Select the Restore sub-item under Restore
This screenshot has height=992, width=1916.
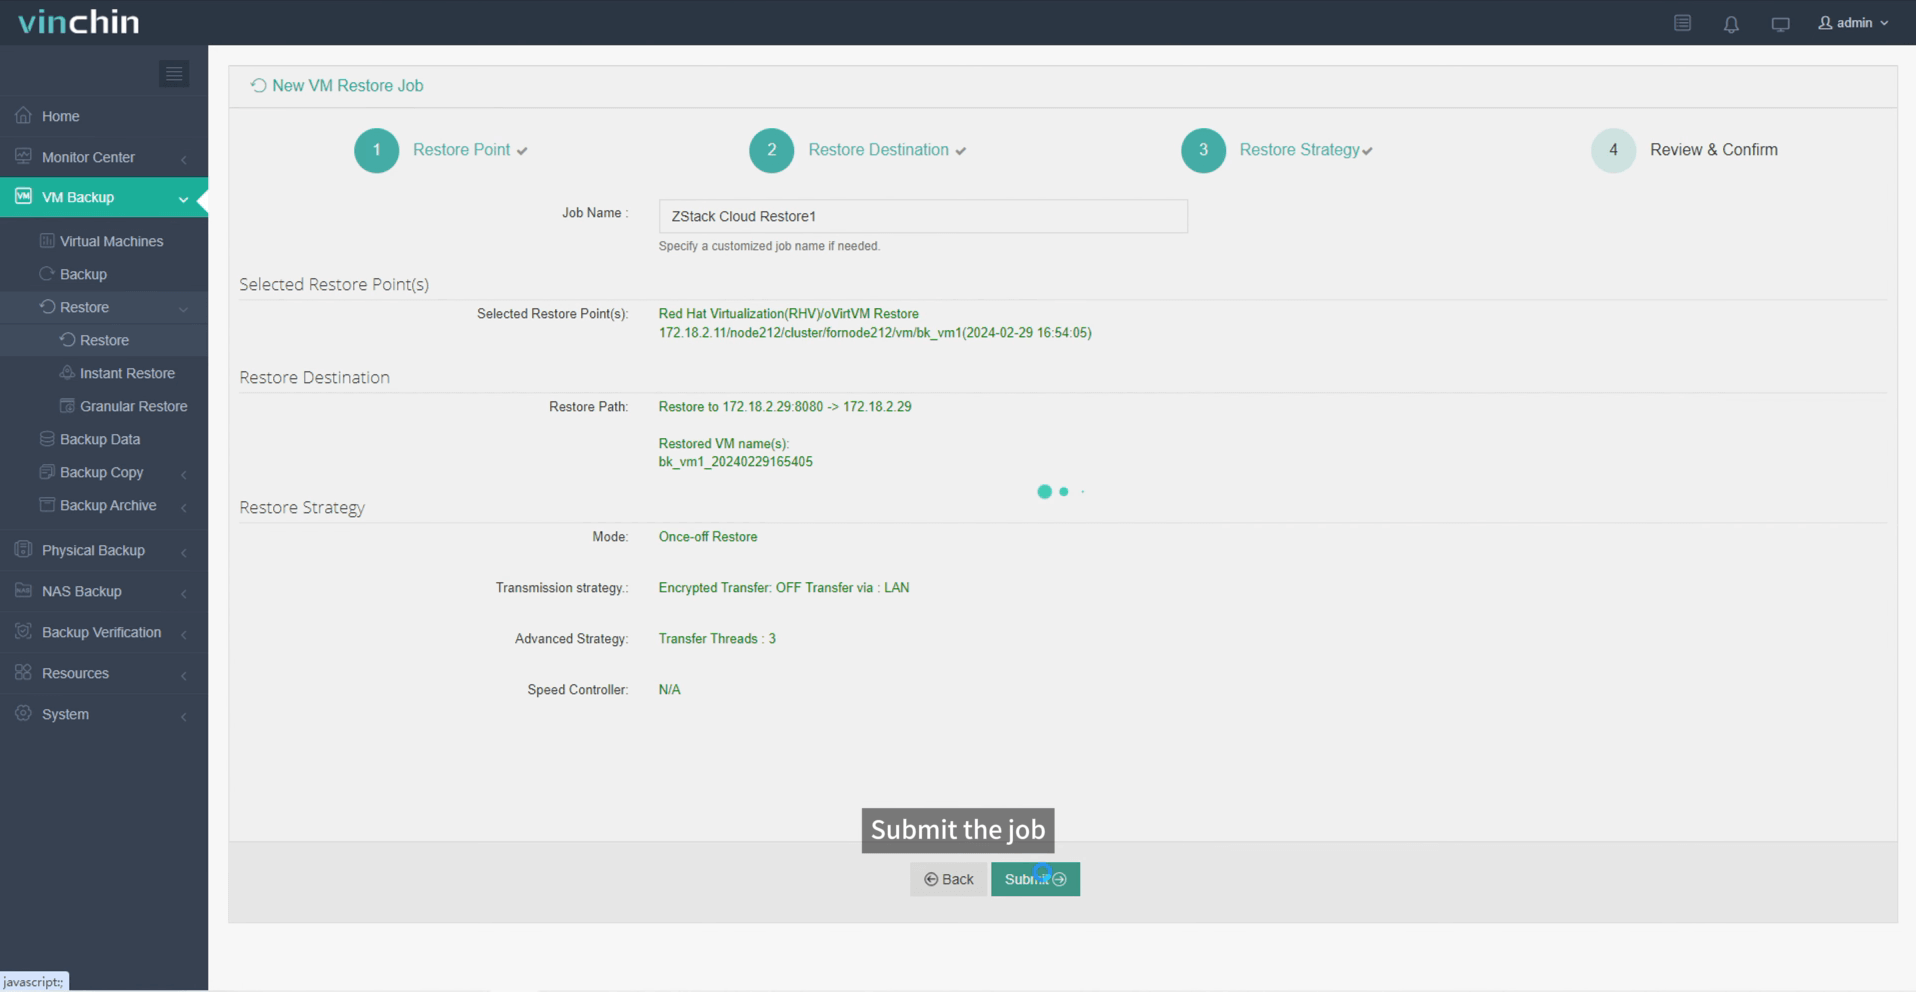pyautogui.click(x=104, y=340)
